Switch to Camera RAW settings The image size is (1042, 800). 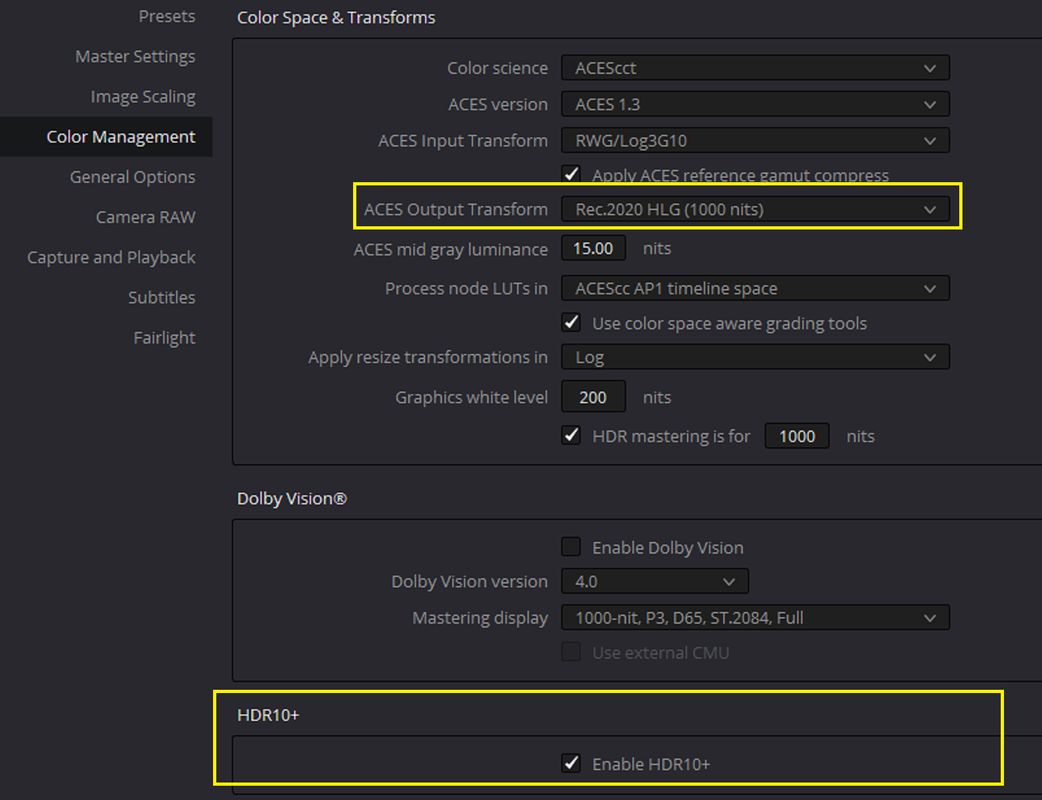point(146,217)
